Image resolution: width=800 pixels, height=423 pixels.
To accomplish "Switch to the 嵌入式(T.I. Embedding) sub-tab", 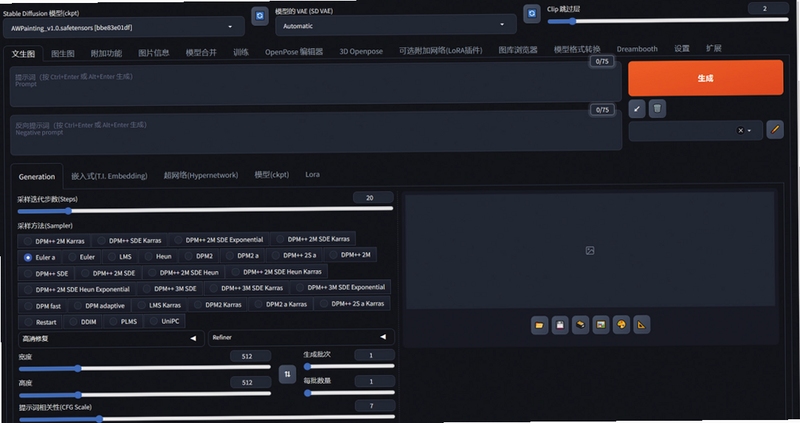I will tap(109, 176).
